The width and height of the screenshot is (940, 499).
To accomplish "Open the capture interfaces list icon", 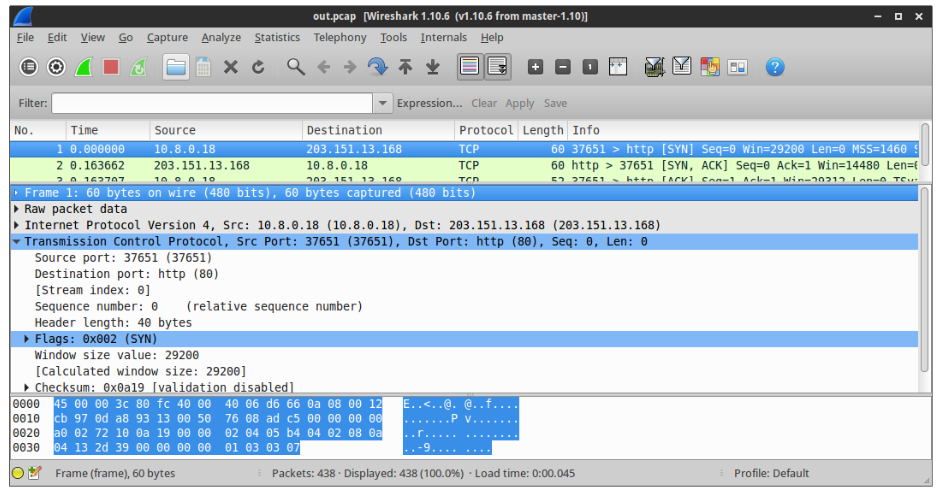I will click(x=28, y=67).
